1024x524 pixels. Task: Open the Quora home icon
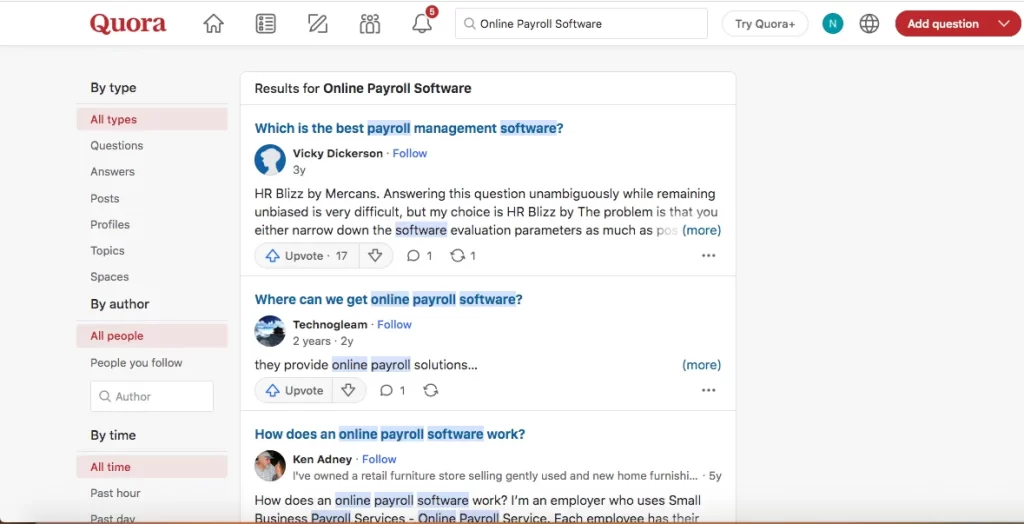click(x=214, y=24)
